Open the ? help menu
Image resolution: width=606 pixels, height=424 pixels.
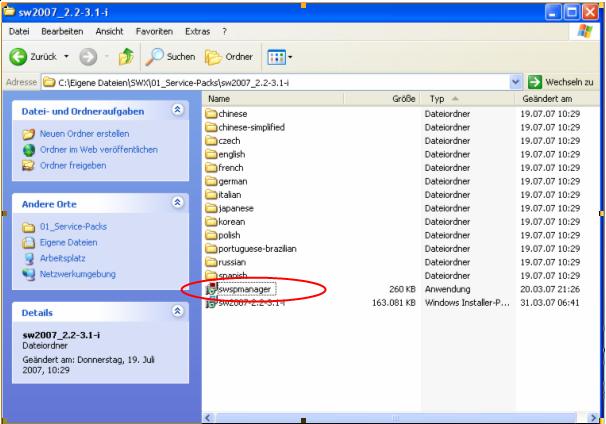[225, 32]
